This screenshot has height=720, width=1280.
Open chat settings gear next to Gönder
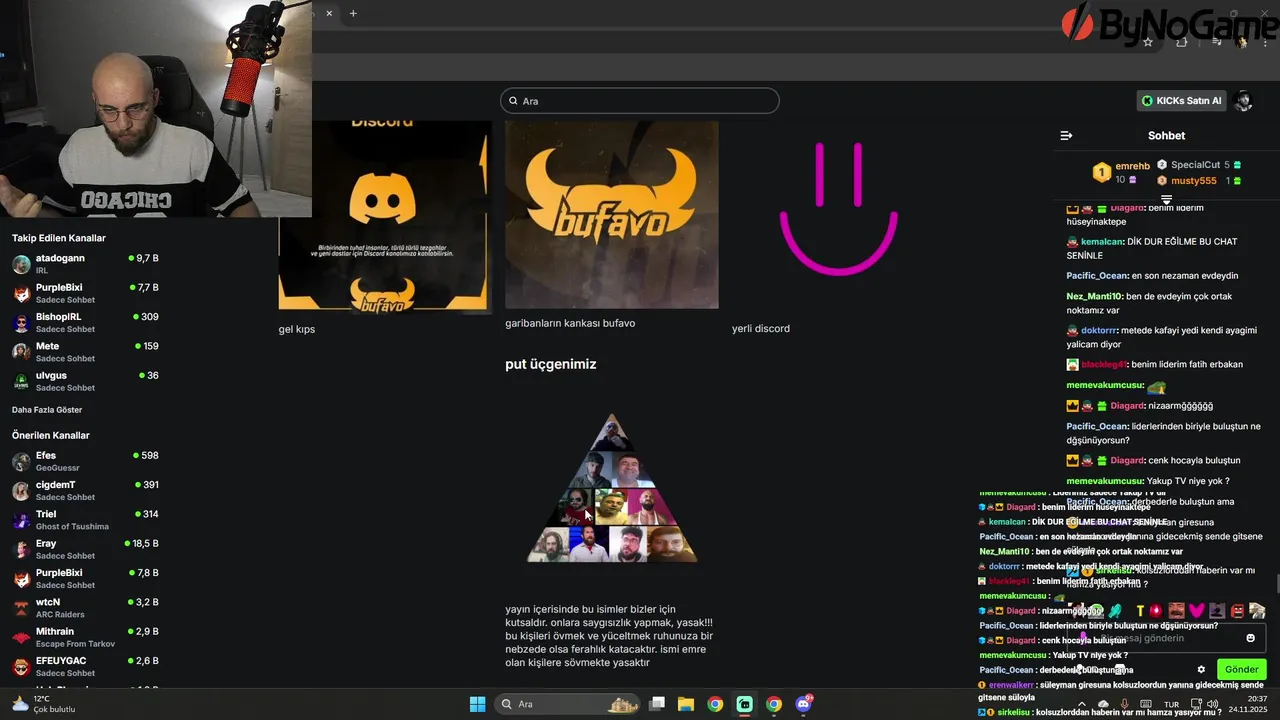(x=1201, y=669)
